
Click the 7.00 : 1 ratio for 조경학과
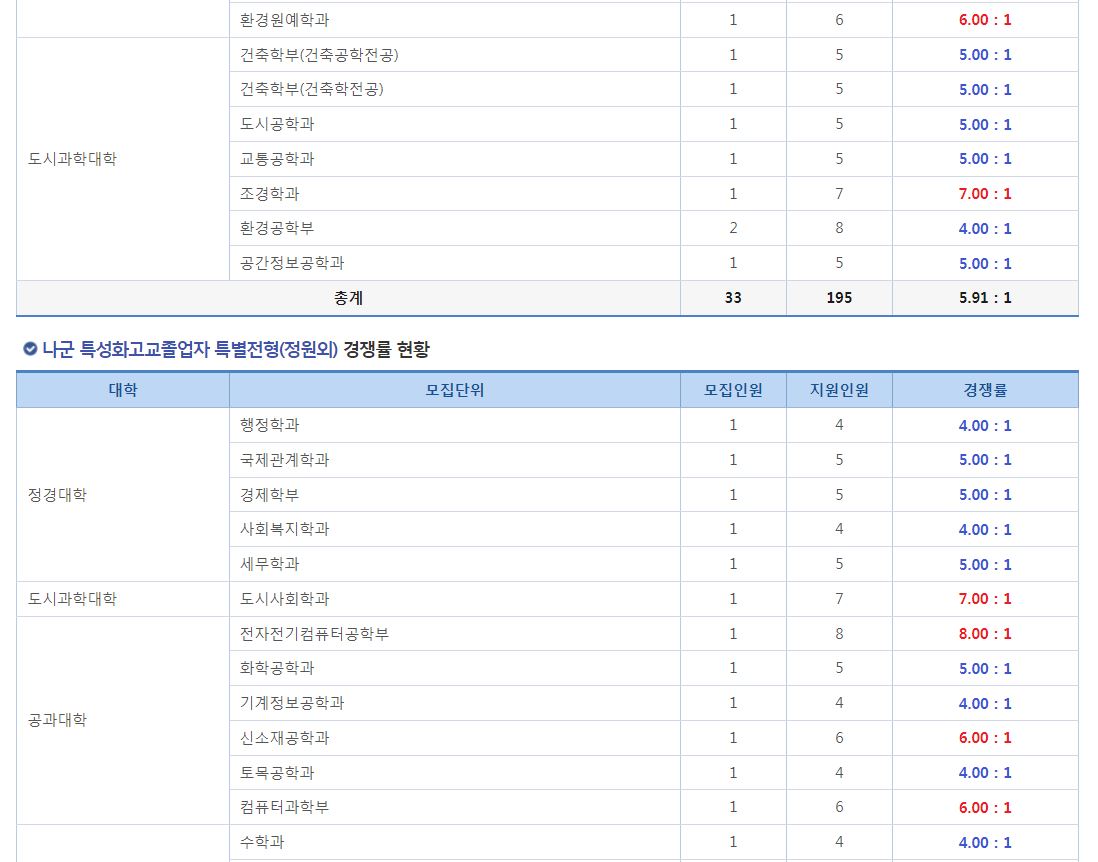click(x=985, y=193)
